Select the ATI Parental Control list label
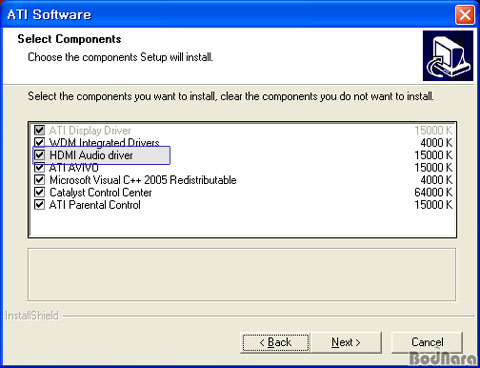Screen dimensions: 480x368 (95, 205)
